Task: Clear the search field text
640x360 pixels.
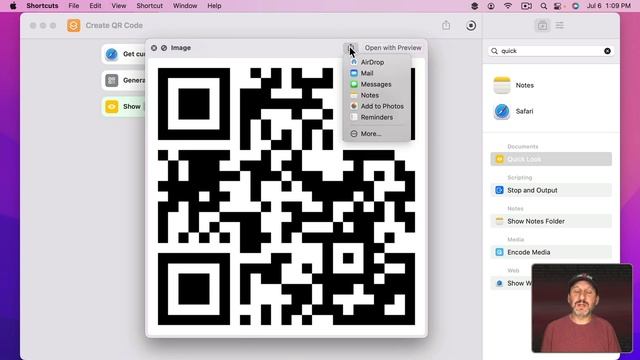Action: (x=607, y=51)
